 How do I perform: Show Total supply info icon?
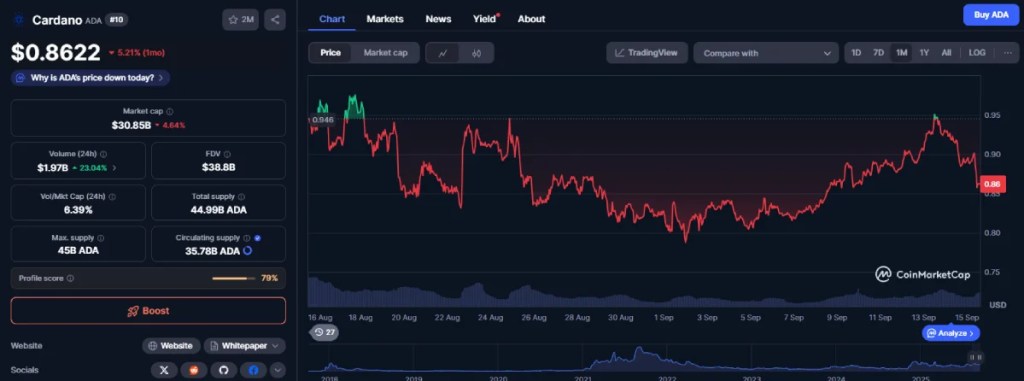point(242,196)
